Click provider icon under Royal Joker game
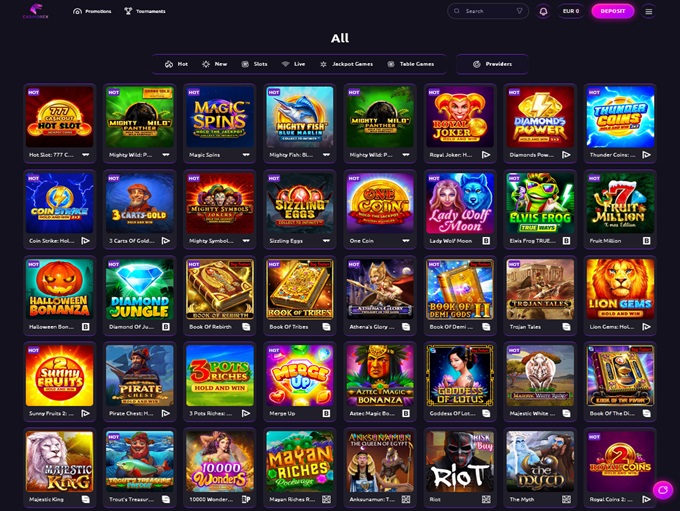This screenshot has height=511, width=680. point(486,155)
